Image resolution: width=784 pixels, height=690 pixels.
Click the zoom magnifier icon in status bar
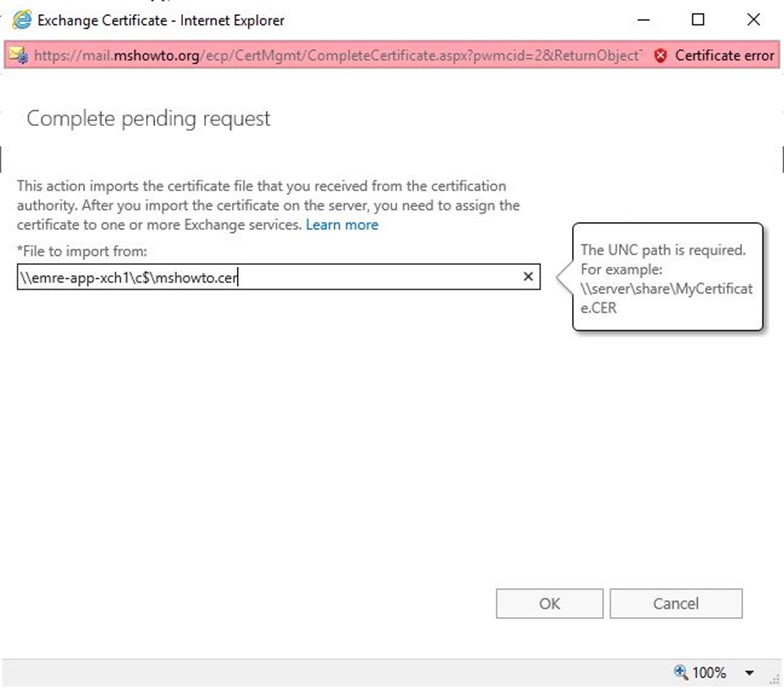pyautogui.click(x=680, y=672)
